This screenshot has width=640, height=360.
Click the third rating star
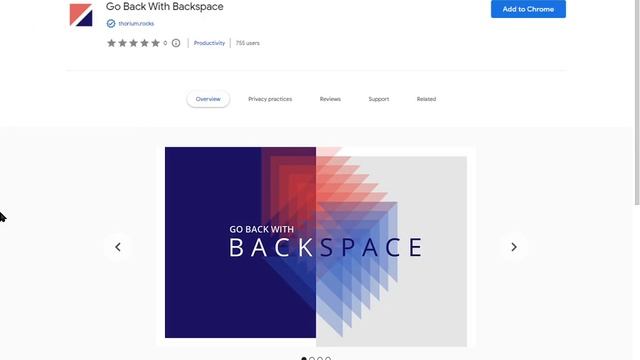tap(133, 43)
